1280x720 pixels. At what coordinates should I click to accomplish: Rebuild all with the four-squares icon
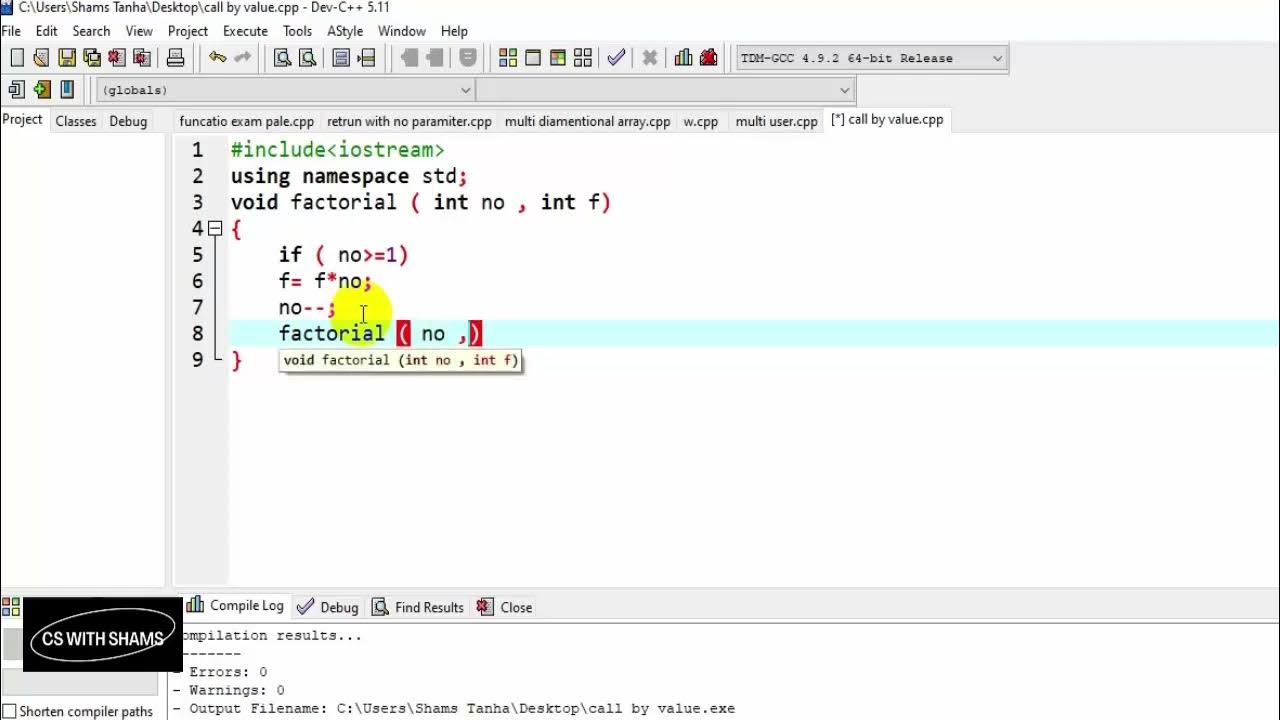583,58
